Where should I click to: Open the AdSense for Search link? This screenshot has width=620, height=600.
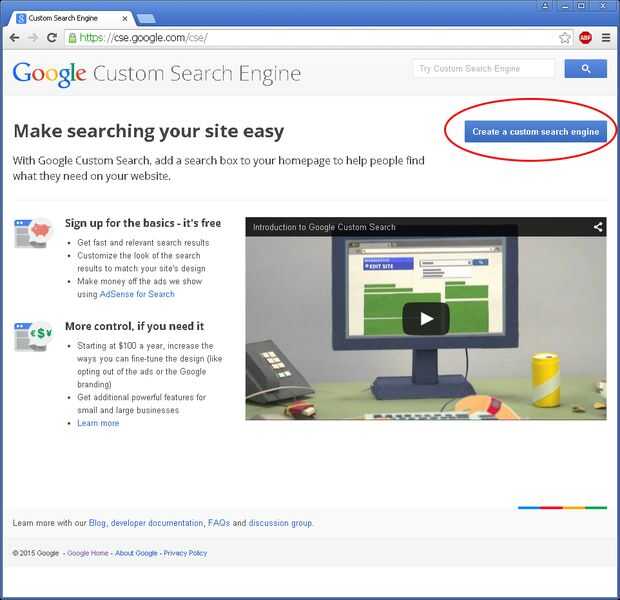pyautogui.click(x=137, y=294)
